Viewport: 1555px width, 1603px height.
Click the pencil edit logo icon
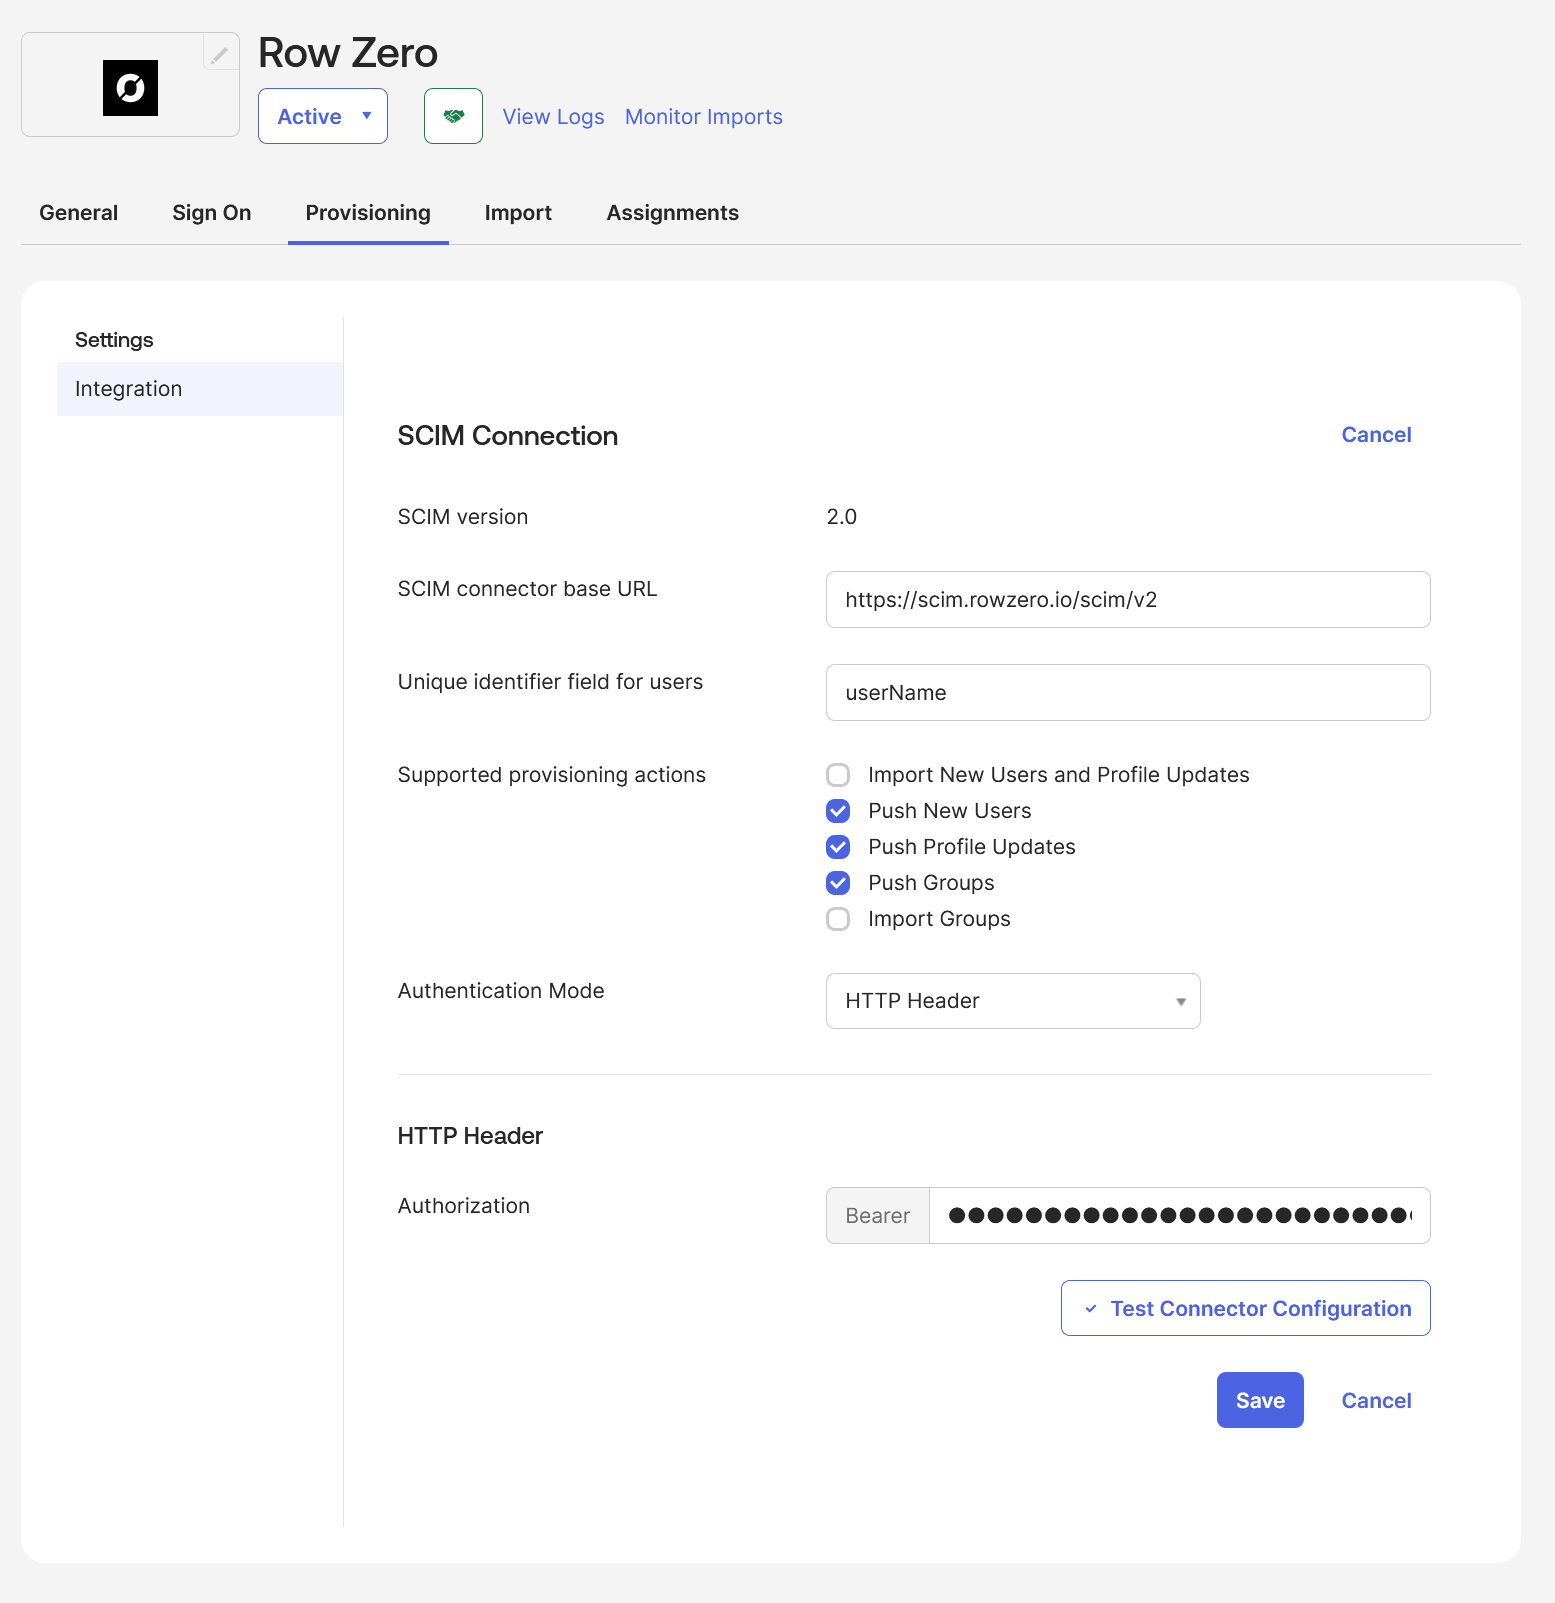220,54
